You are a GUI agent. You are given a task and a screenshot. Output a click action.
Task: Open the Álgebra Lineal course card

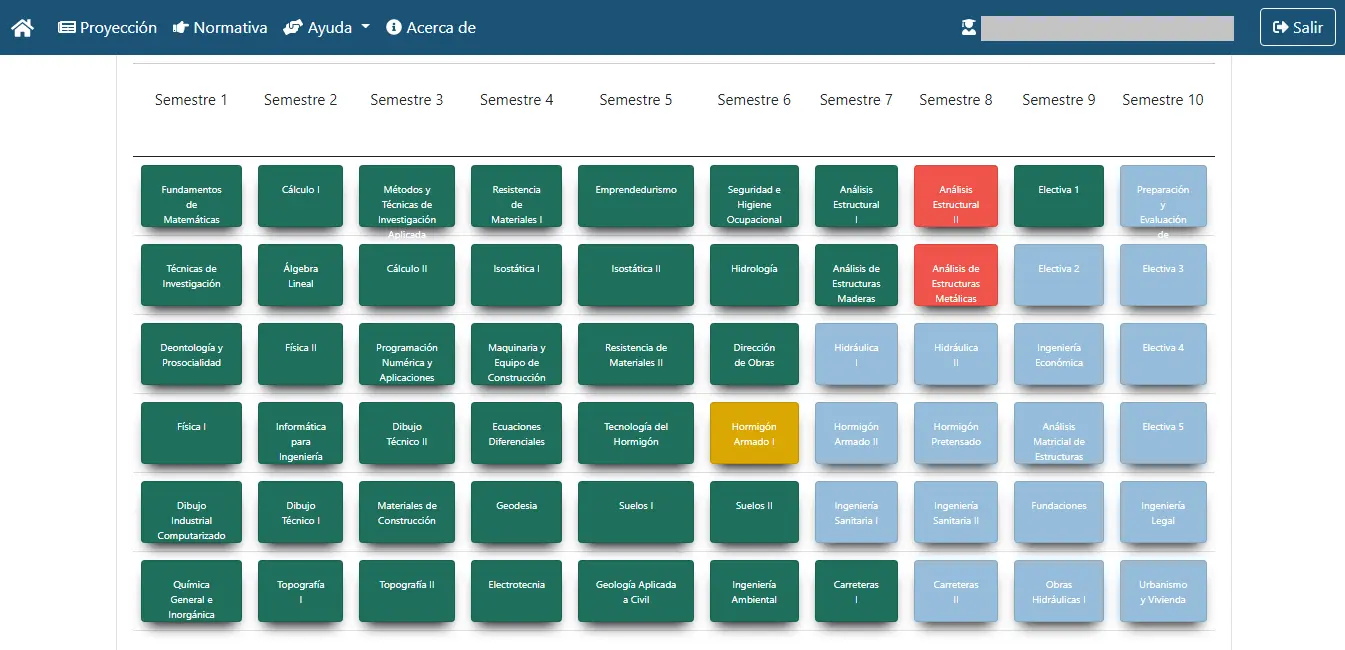click(x=300, y=275)
